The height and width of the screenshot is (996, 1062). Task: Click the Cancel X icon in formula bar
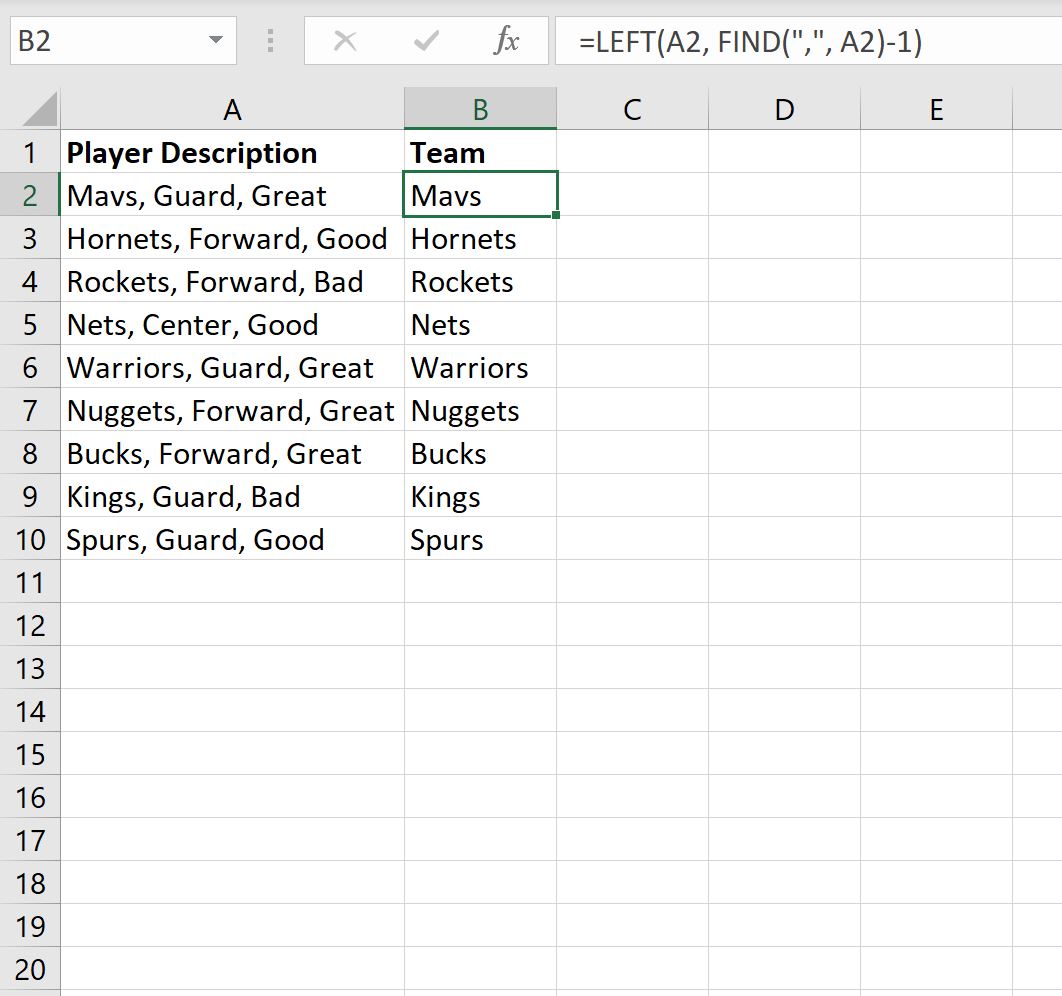[345, 41]
